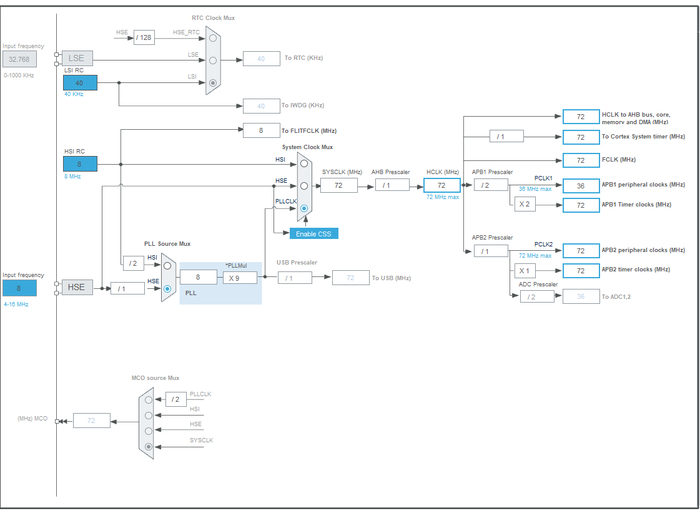Click the LSE input frequency field 32.768

tap(19, 59)
